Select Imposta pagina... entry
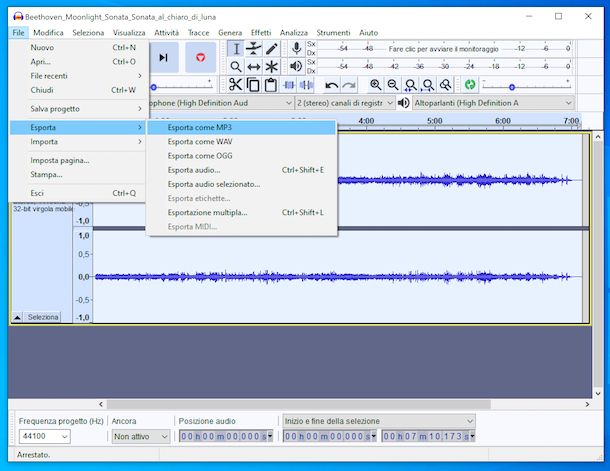This screenshot has width=610, height=471. (79, 160)
